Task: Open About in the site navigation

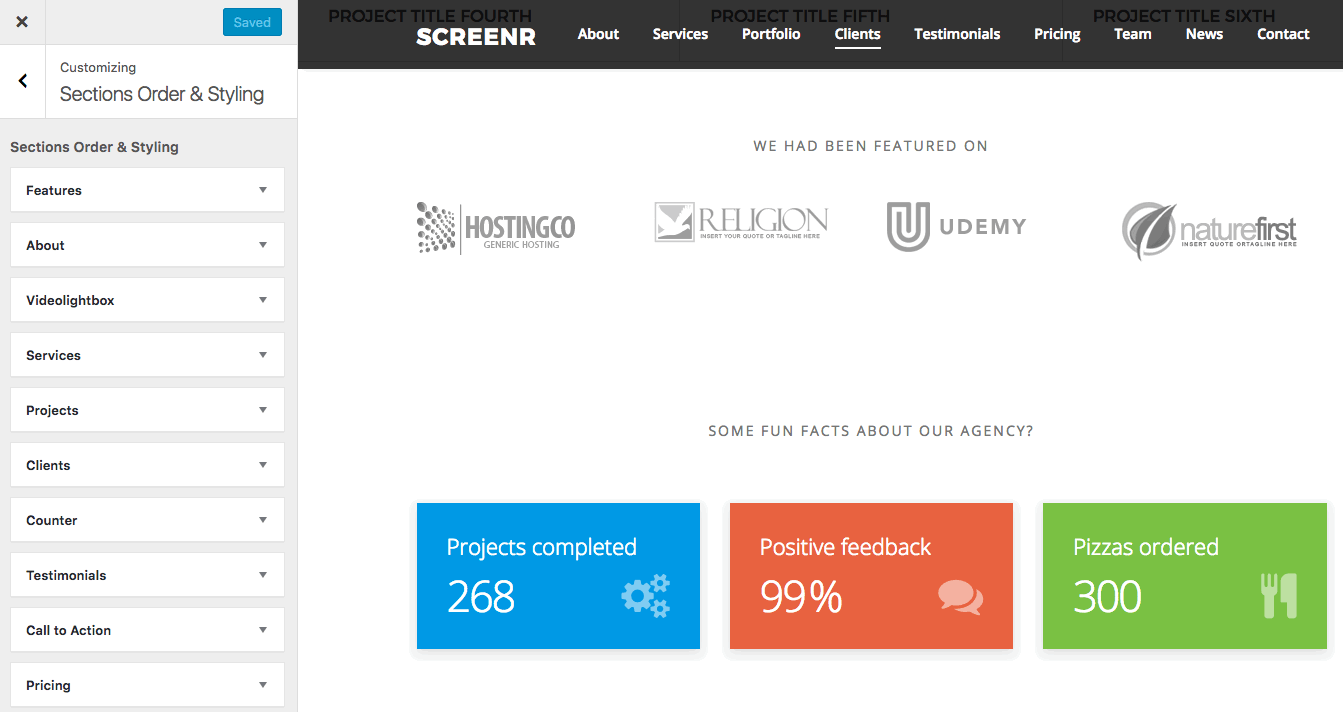Action: (598, 34)
